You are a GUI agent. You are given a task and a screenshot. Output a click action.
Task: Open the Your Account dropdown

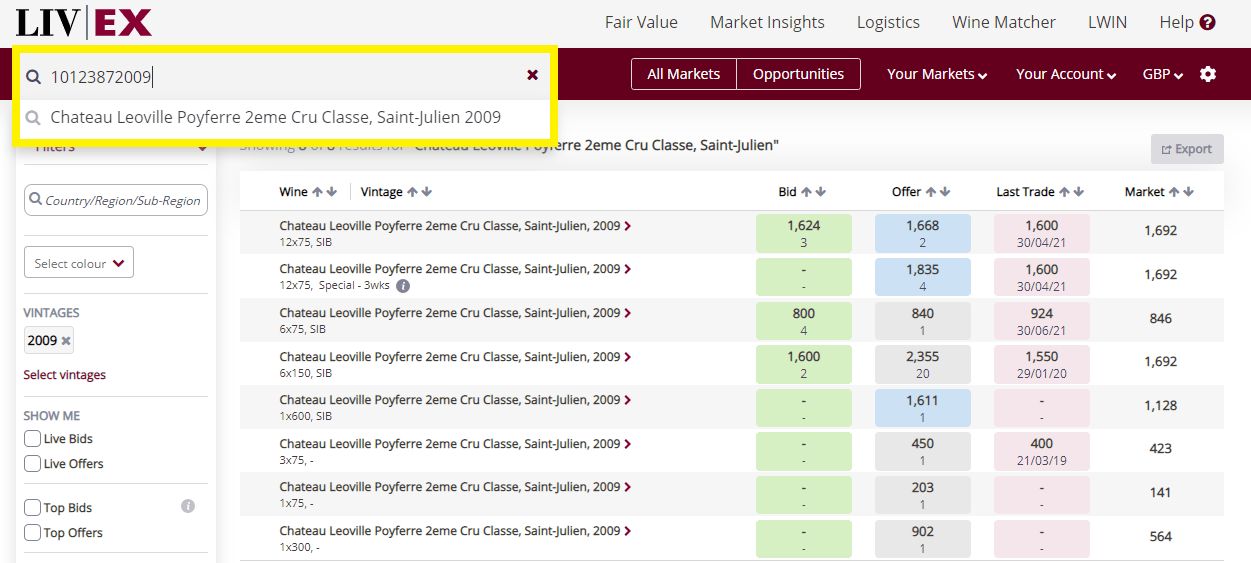(x=1066, y=74)
